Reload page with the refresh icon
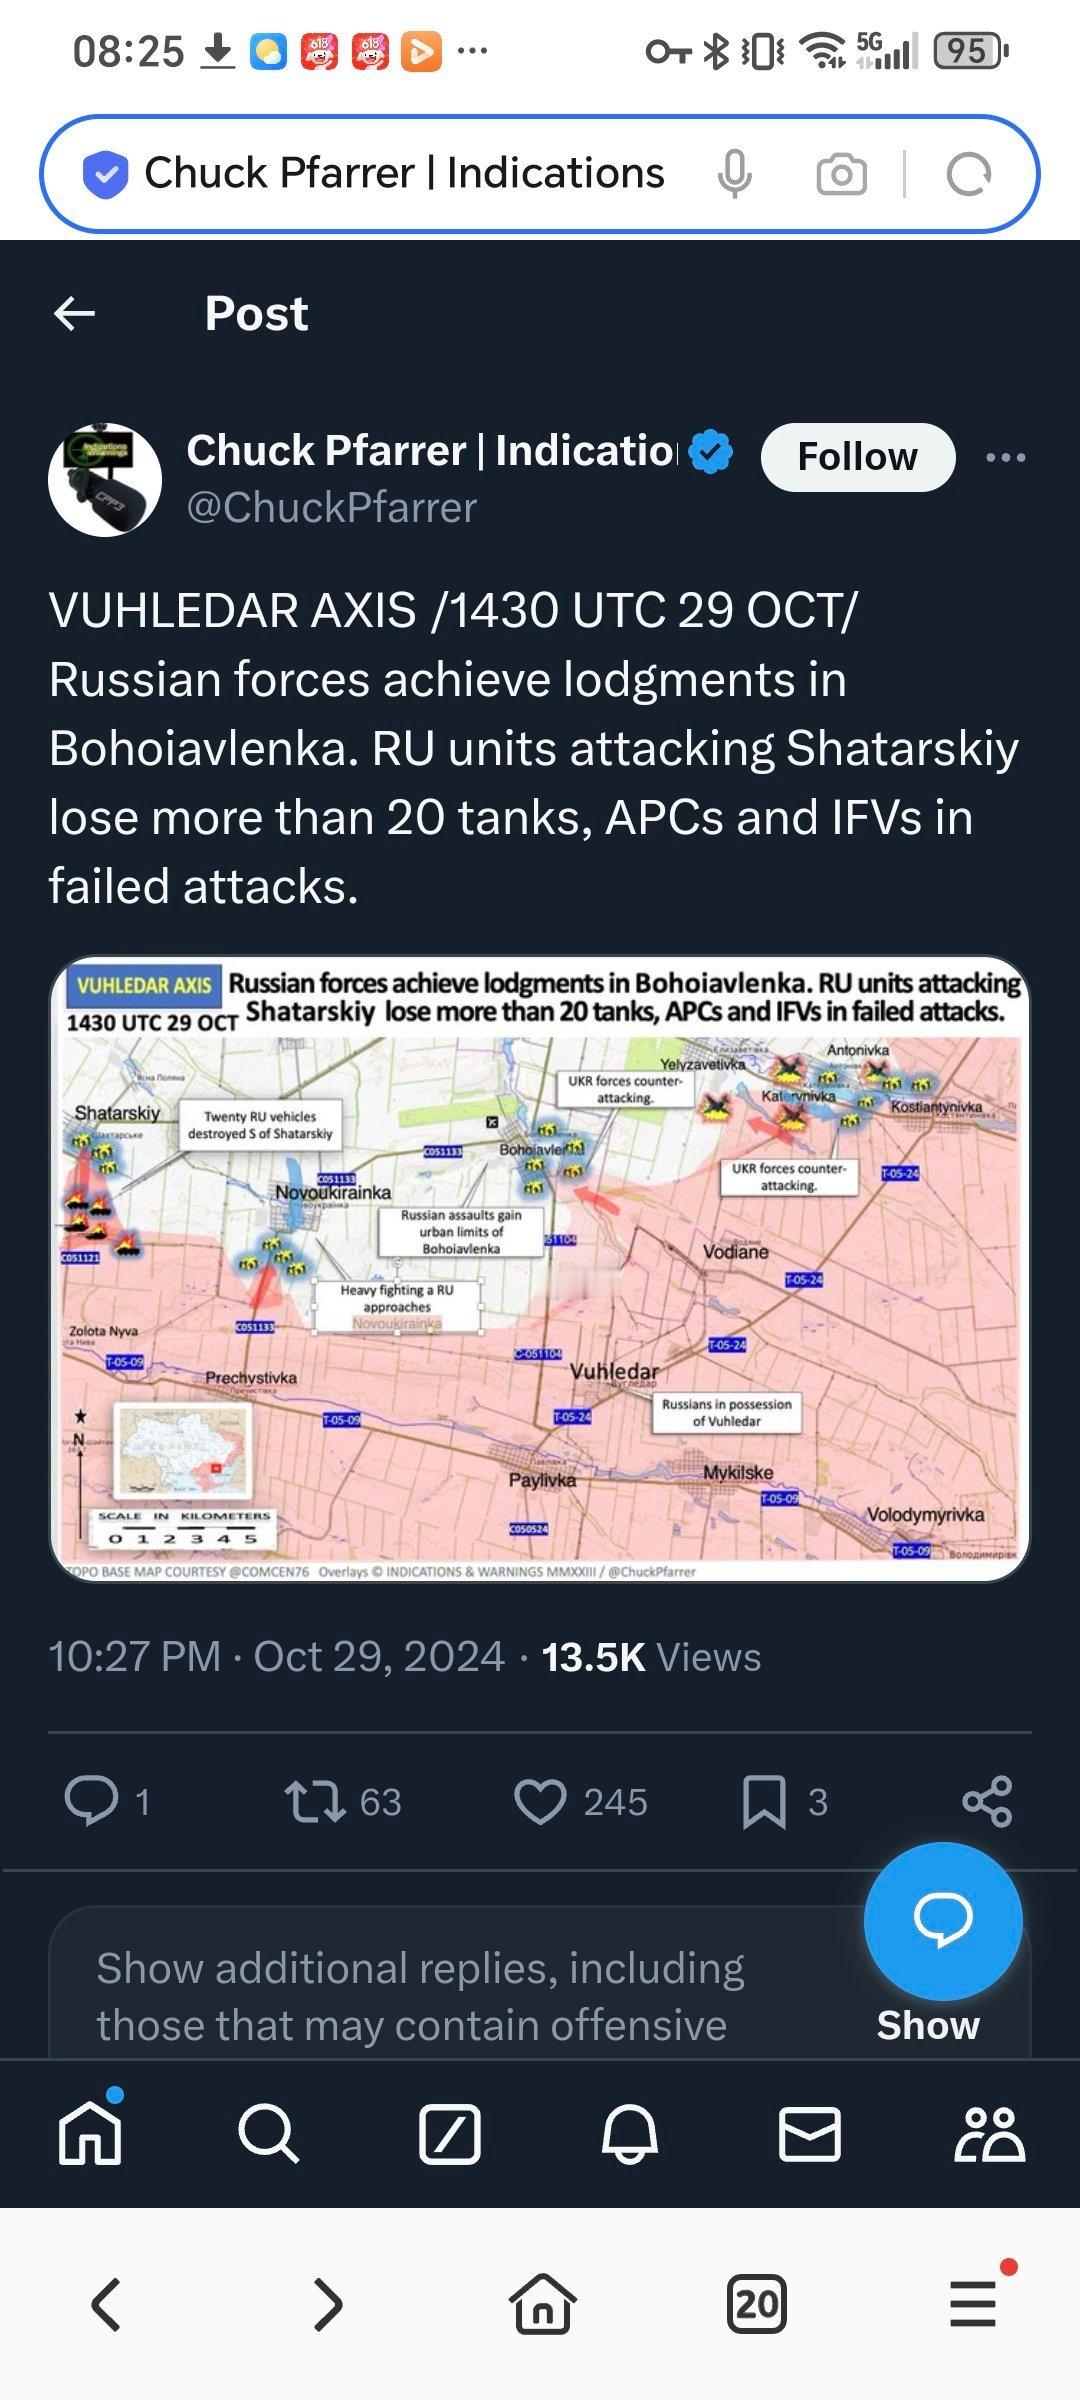Screen dimensions: 1080x2400 [x=968, y=174]
